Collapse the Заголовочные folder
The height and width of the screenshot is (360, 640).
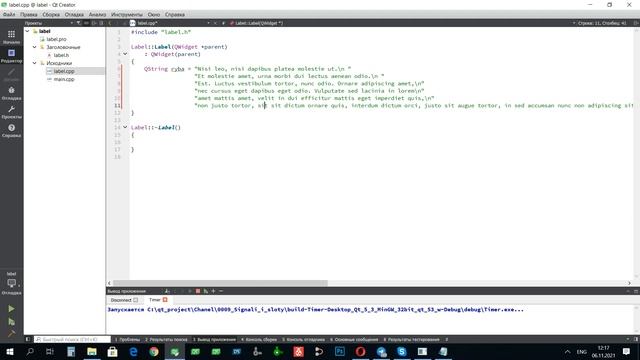point(35,47)
